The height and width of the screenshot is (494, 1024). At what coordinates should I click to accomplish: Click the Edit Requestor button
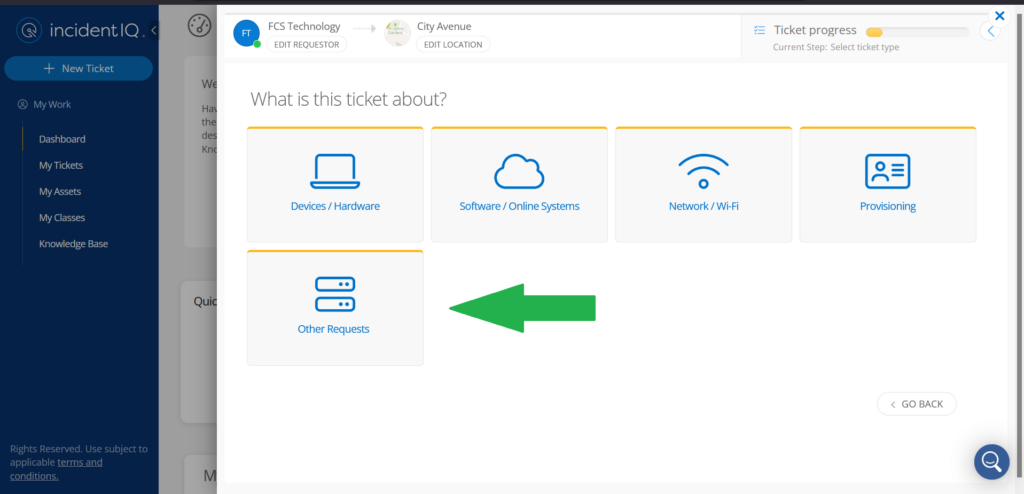(x=306, y=44)
